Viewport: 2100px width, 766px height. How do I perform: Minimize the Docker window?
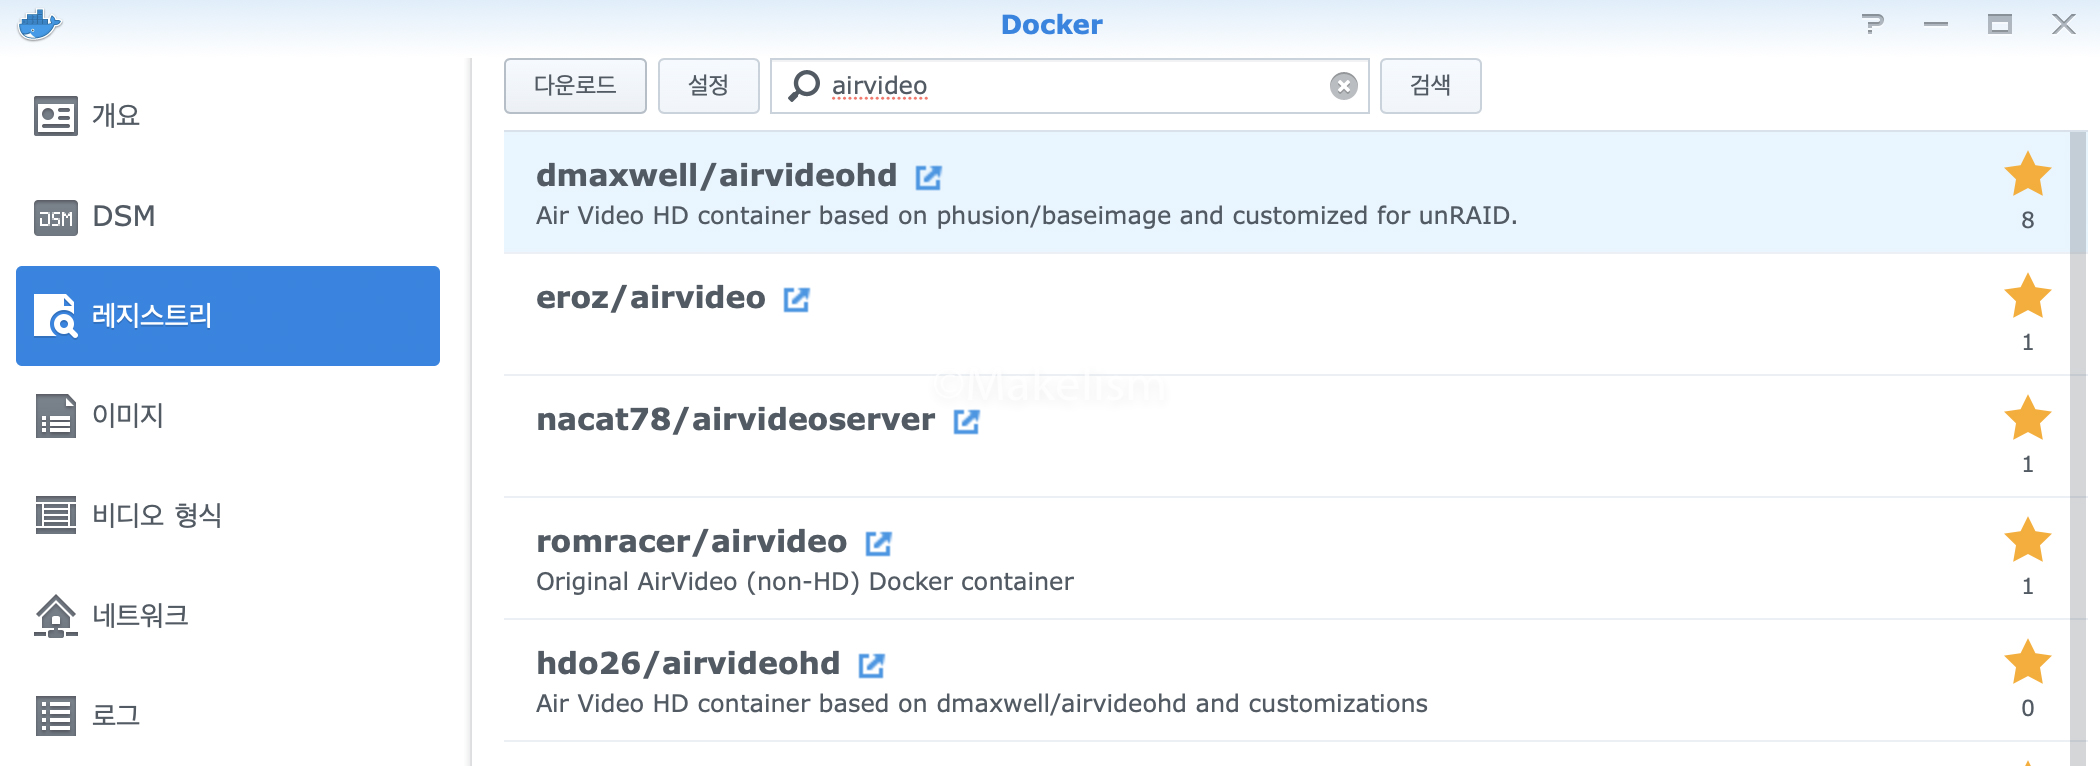coord(1936,24)
